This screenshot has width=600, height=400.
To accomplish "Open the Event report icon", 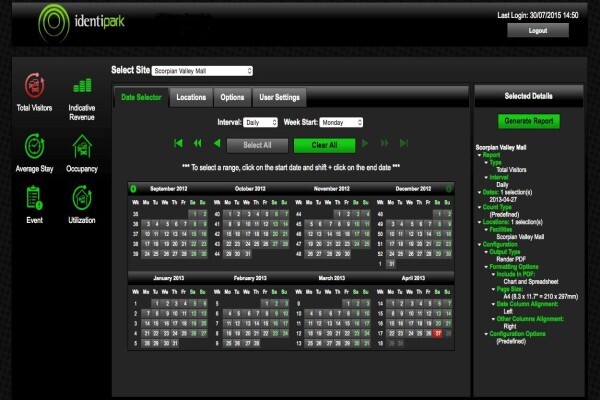I will [x=34, y=198].
